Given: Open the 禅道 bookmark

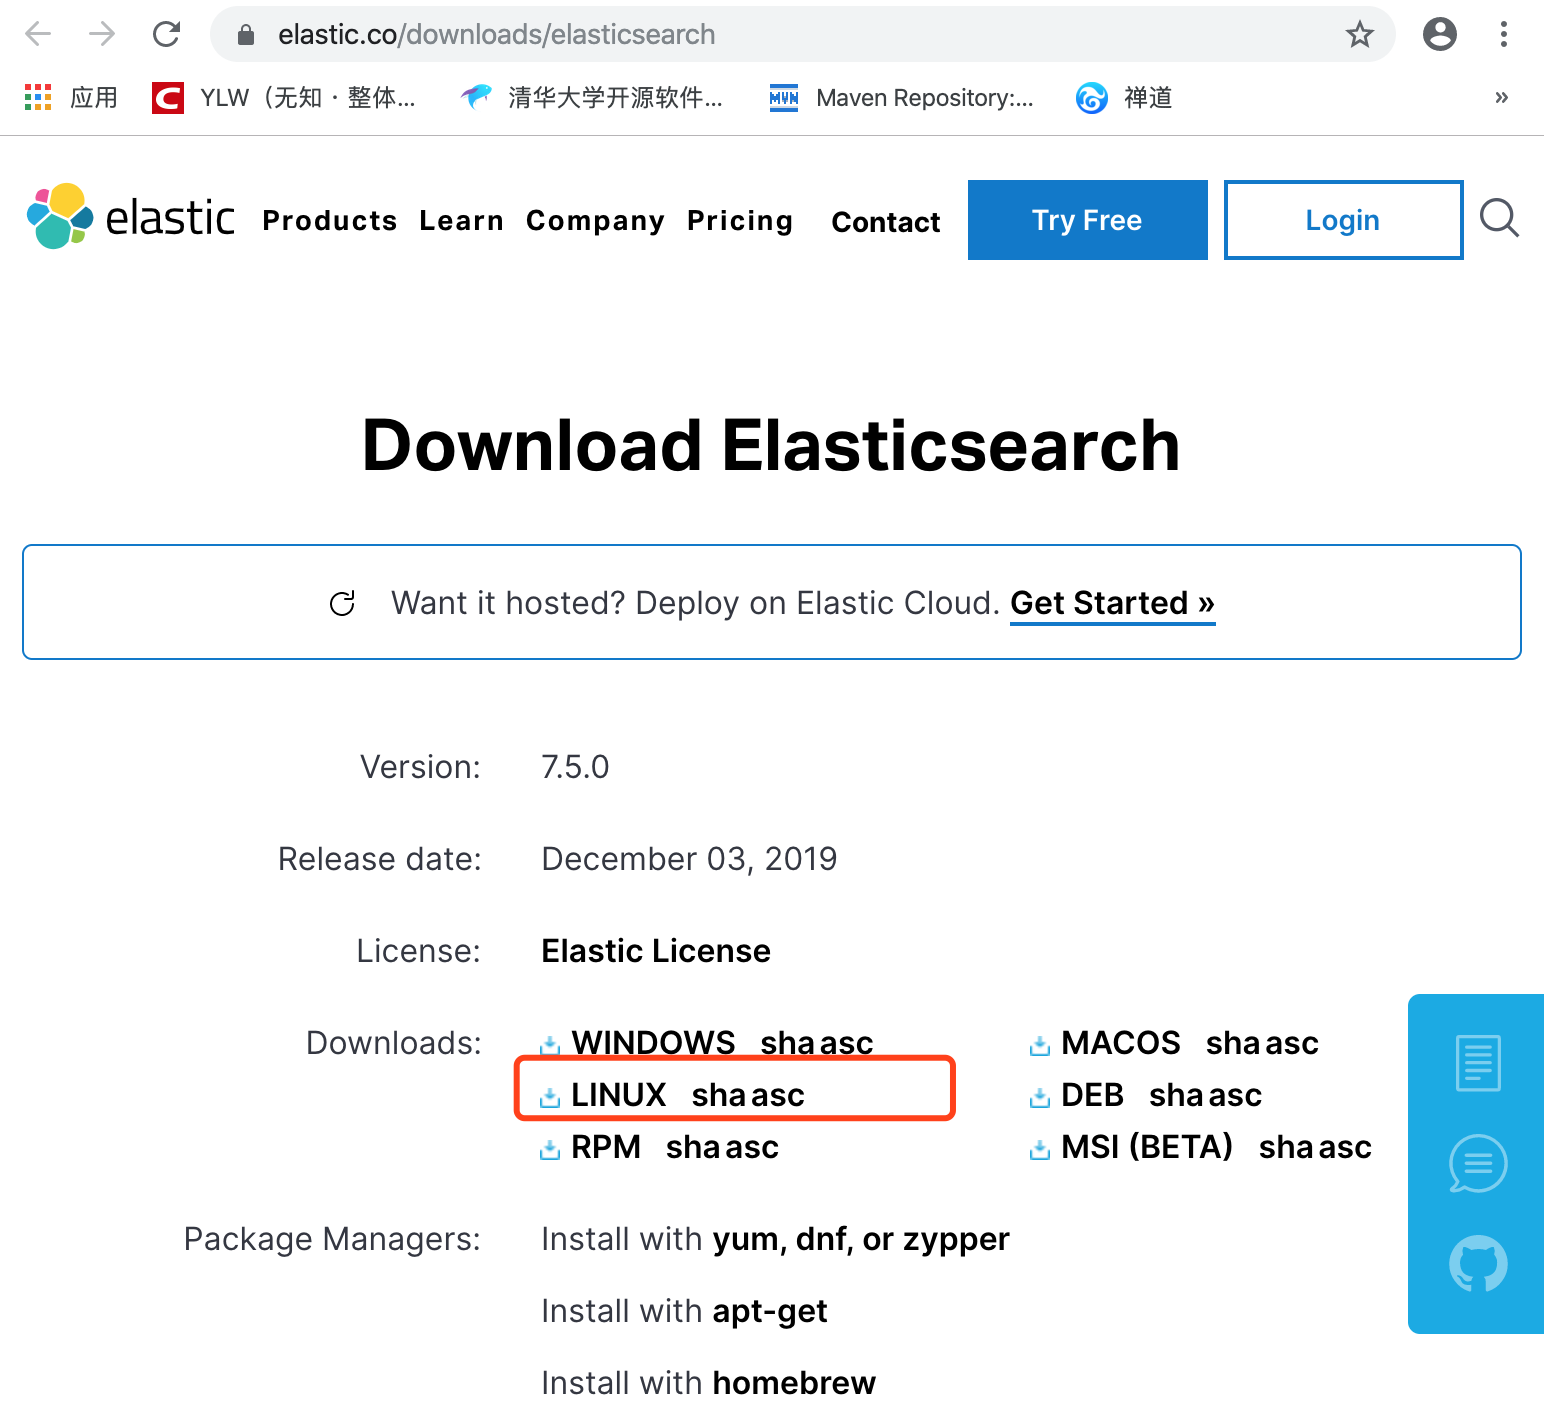Looking at the screenshot, I should click(x=1124, y=97).
